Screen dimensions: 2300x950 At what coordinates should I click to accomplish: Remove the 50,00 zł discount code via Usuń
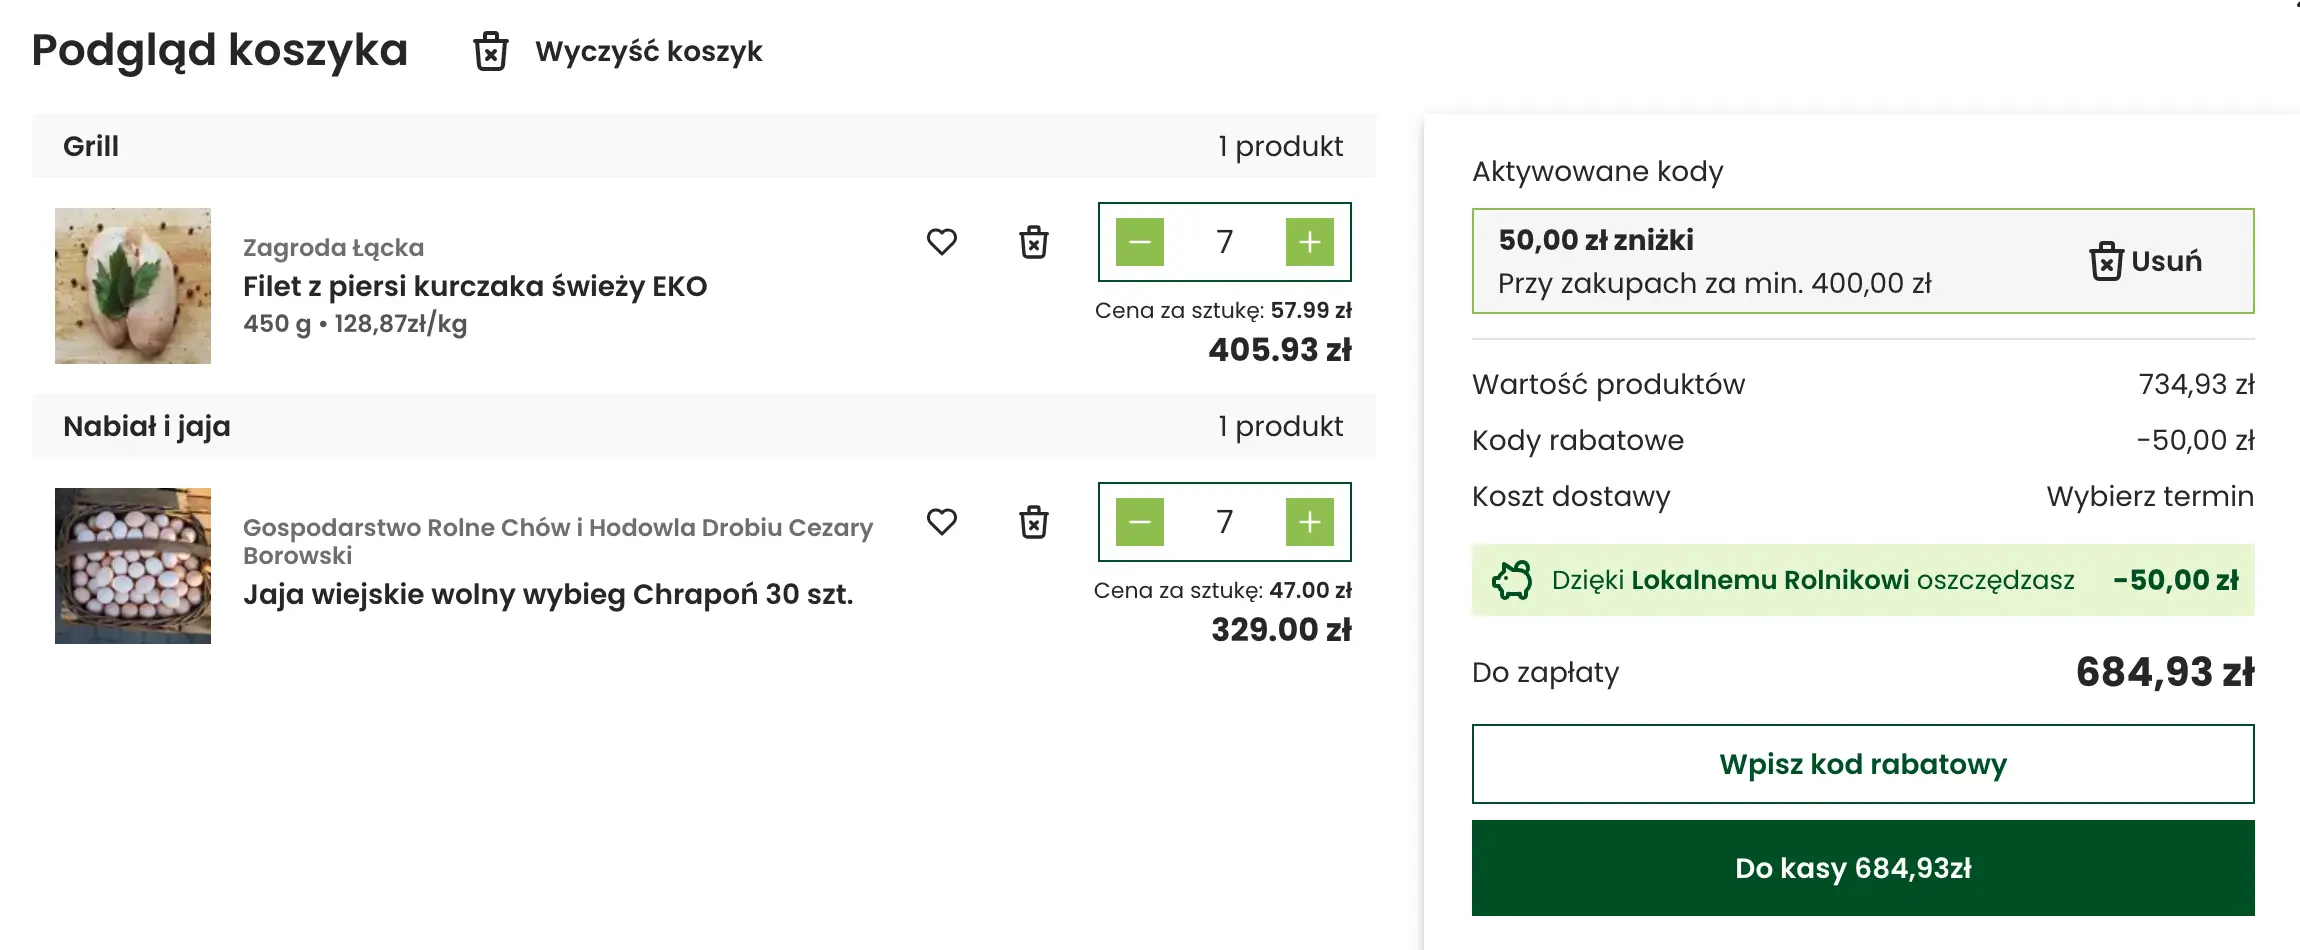coord(2145,261)
